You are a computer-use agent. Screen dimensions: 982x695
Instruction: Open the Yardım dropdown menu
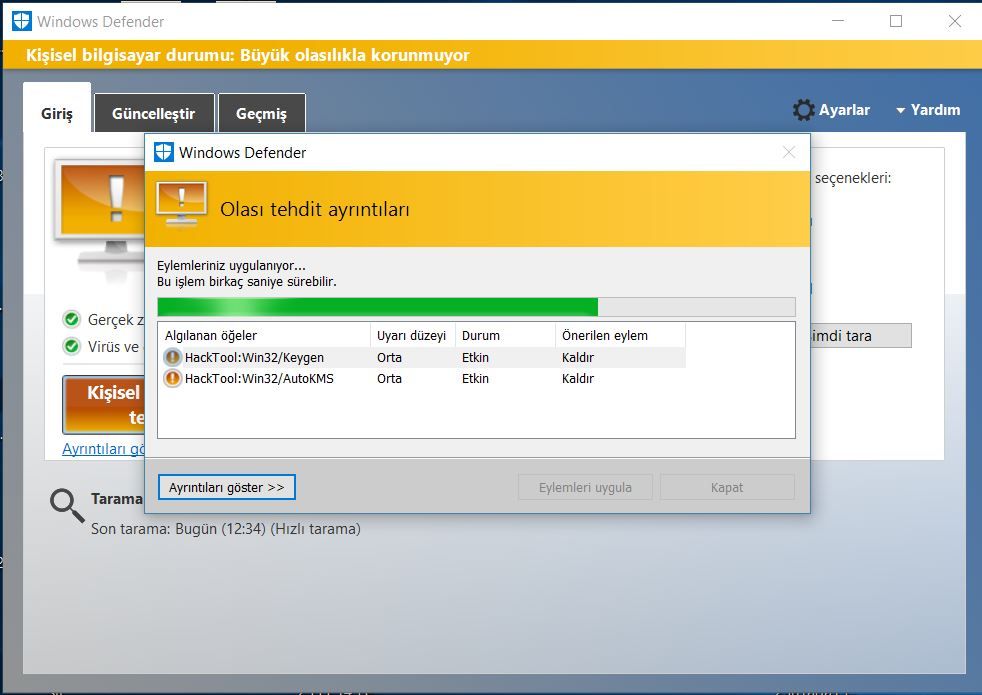[x=928, y=110]
